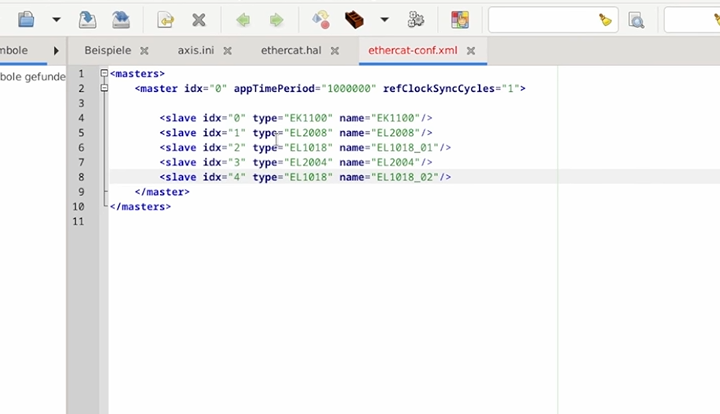The image size is (720, 414).
Task: Click the toolbar search input field
Action: coord(545,19)
